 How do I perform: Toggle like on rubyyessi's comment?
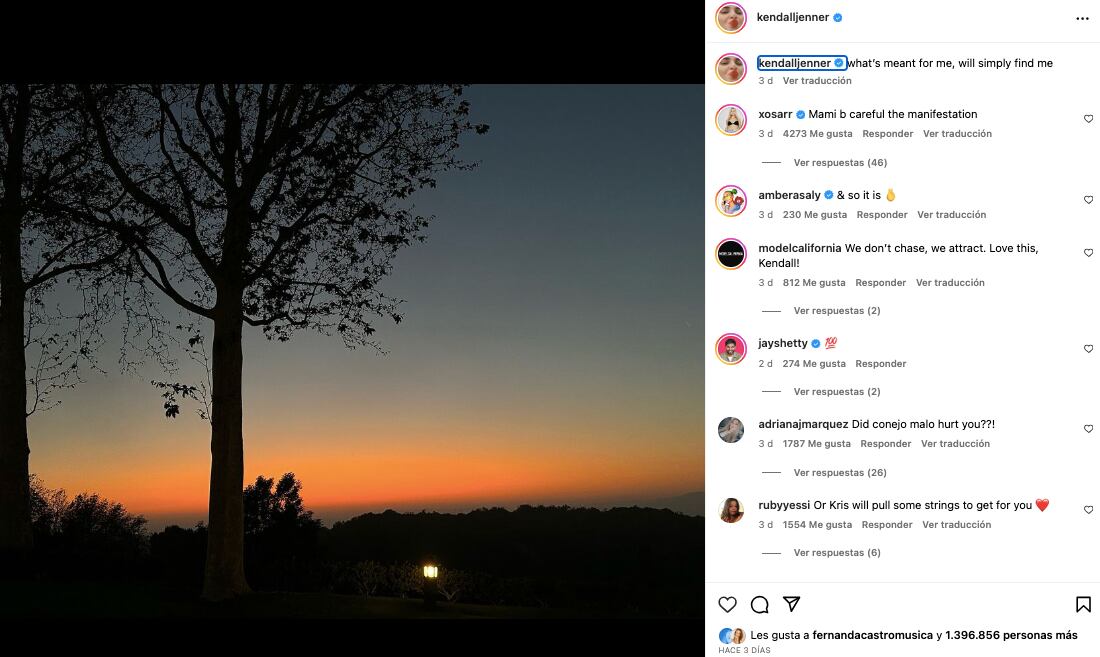click(x=1088, y=510)
